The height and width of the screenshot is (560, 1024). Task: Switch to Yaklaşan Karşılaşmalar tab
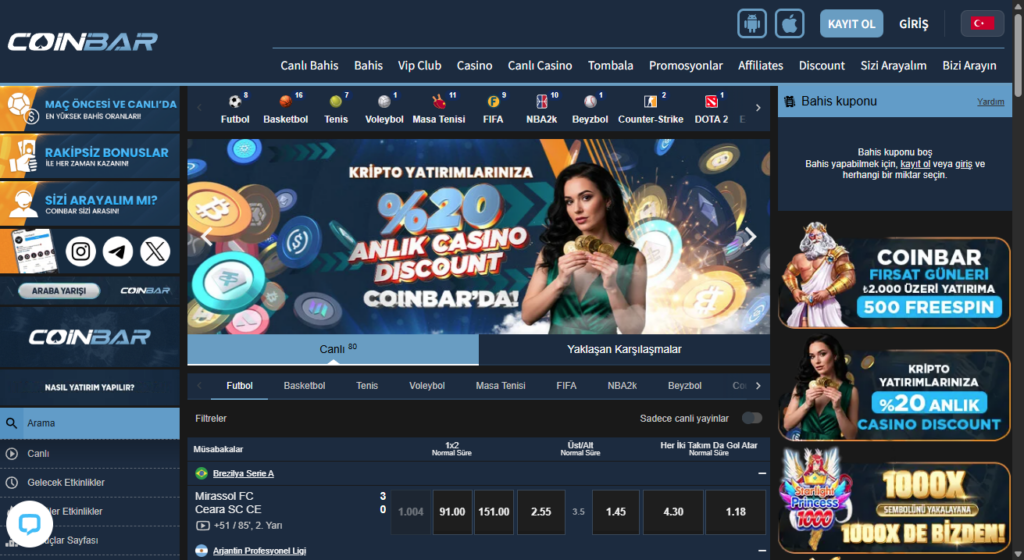(624, 349)
